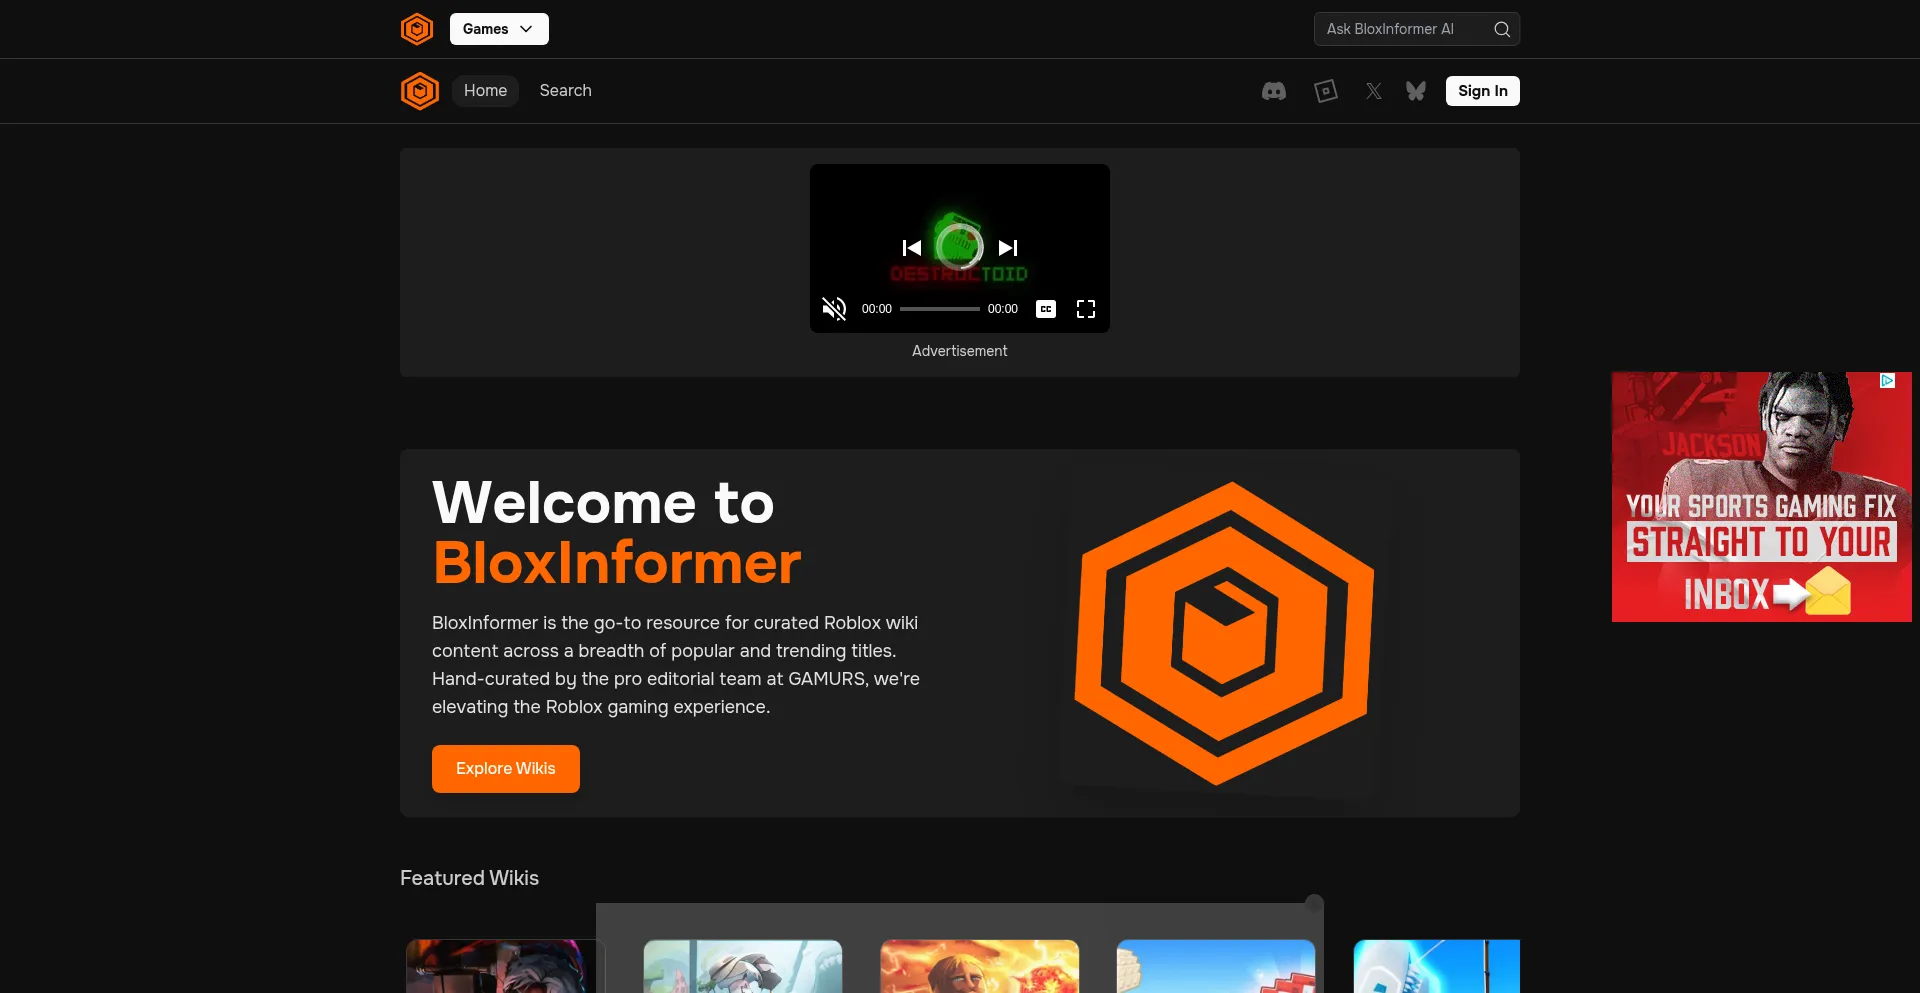Click the BloxInformer hexagon logo in the navbar
The image size is (1920, 993).
click(x=419, y=91)
